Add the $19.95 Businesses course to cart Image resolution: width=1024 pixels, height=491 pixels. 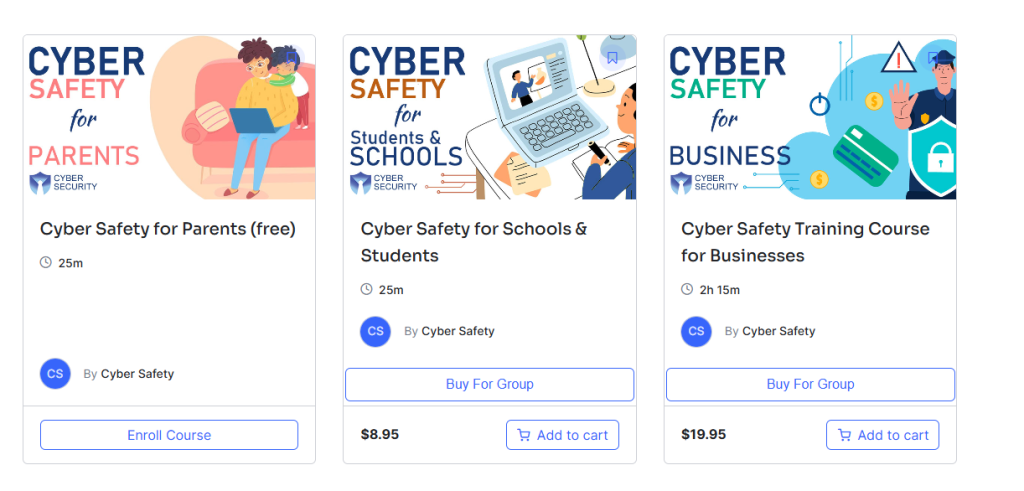point(882,435)
